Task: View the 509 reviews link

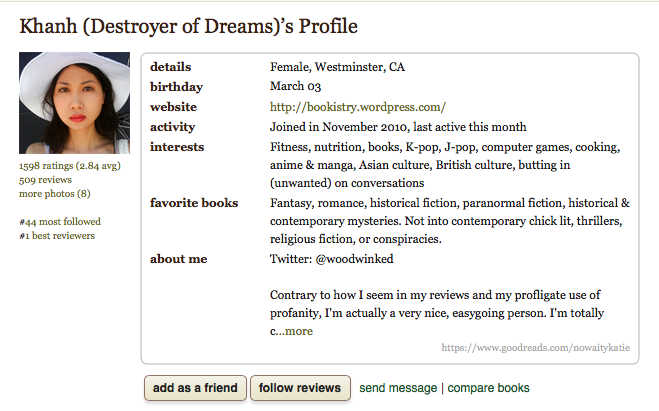Action: coord(45,180)
